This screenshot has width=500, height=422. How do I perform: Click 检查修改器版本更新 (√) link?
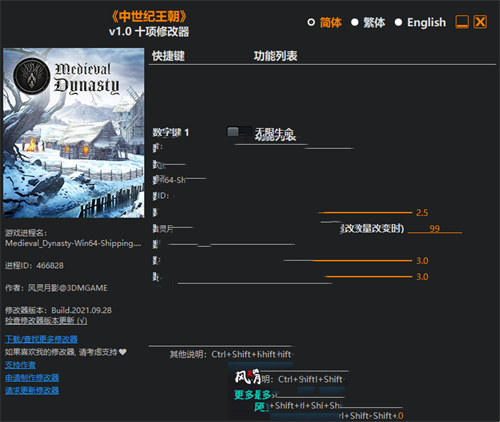pos(46,321)
